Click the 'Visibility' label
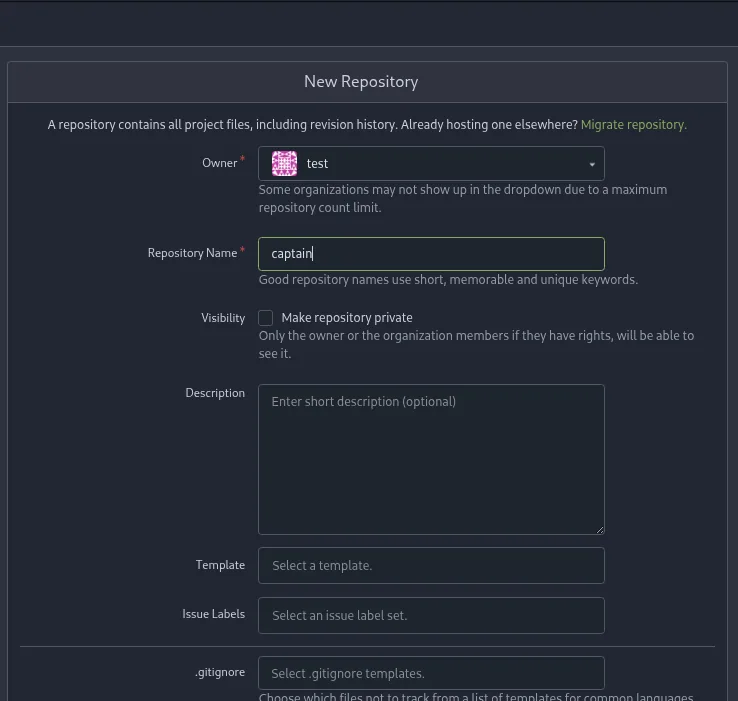 [223, 318]
